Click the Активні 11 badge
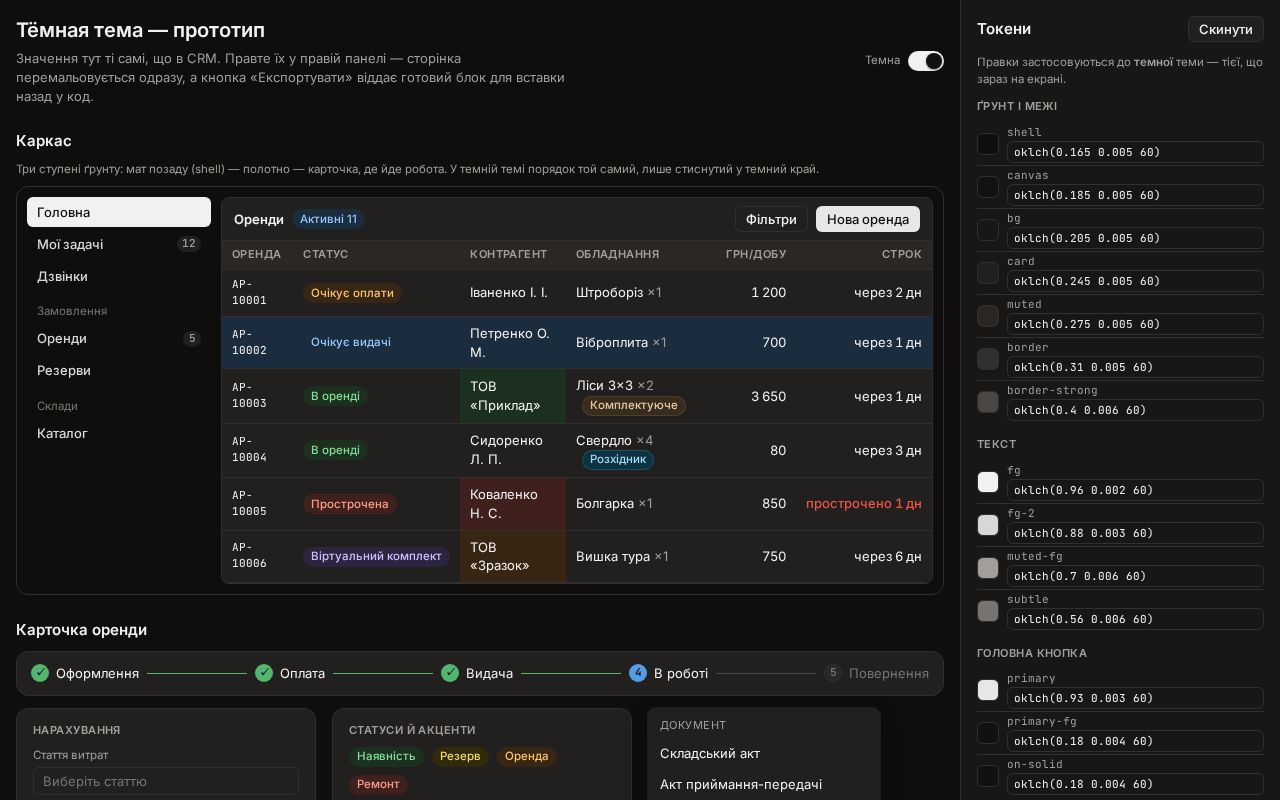Screen dimensions: 1280x800 tap(328, 219)
